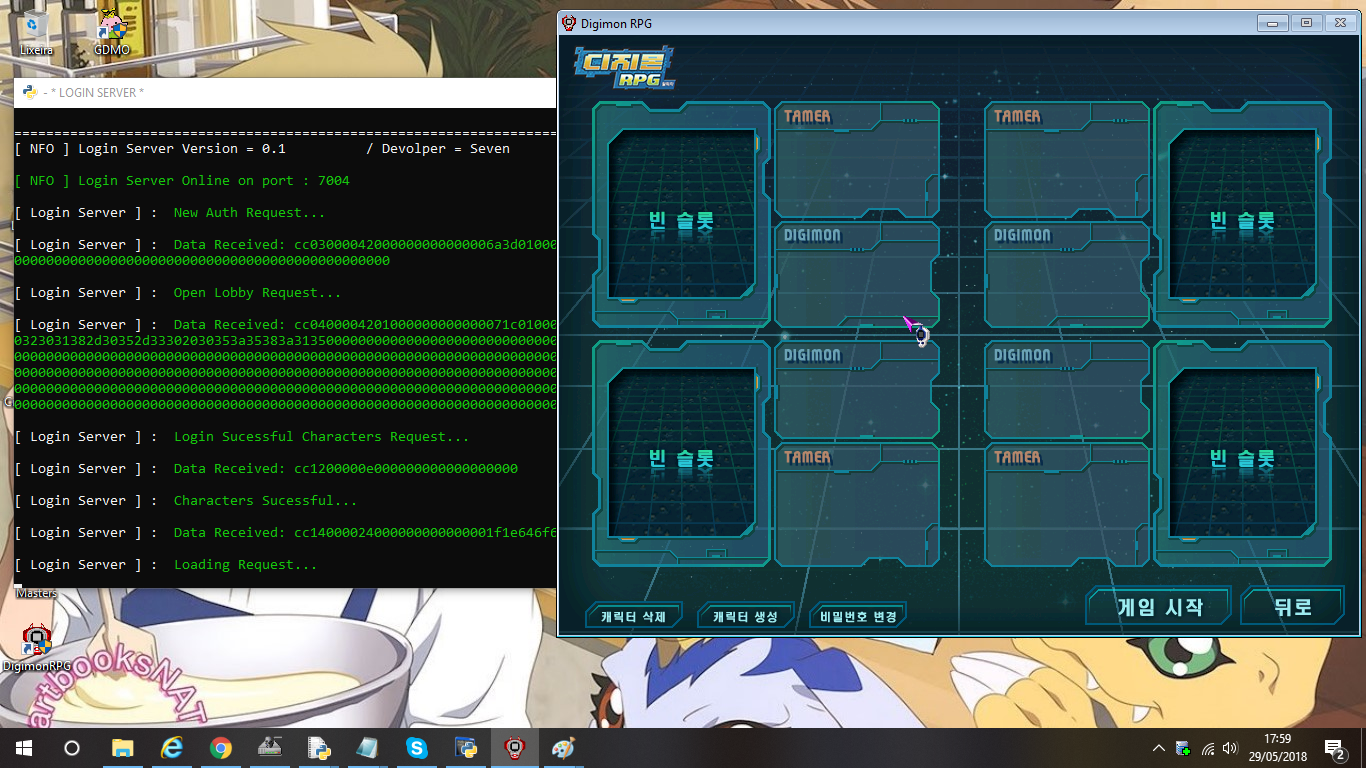Click the 캐릭터 삭제 (delete character) button
Image resolution: width=1366 pixels, height=768 pixels.
(x=634, y=617)
